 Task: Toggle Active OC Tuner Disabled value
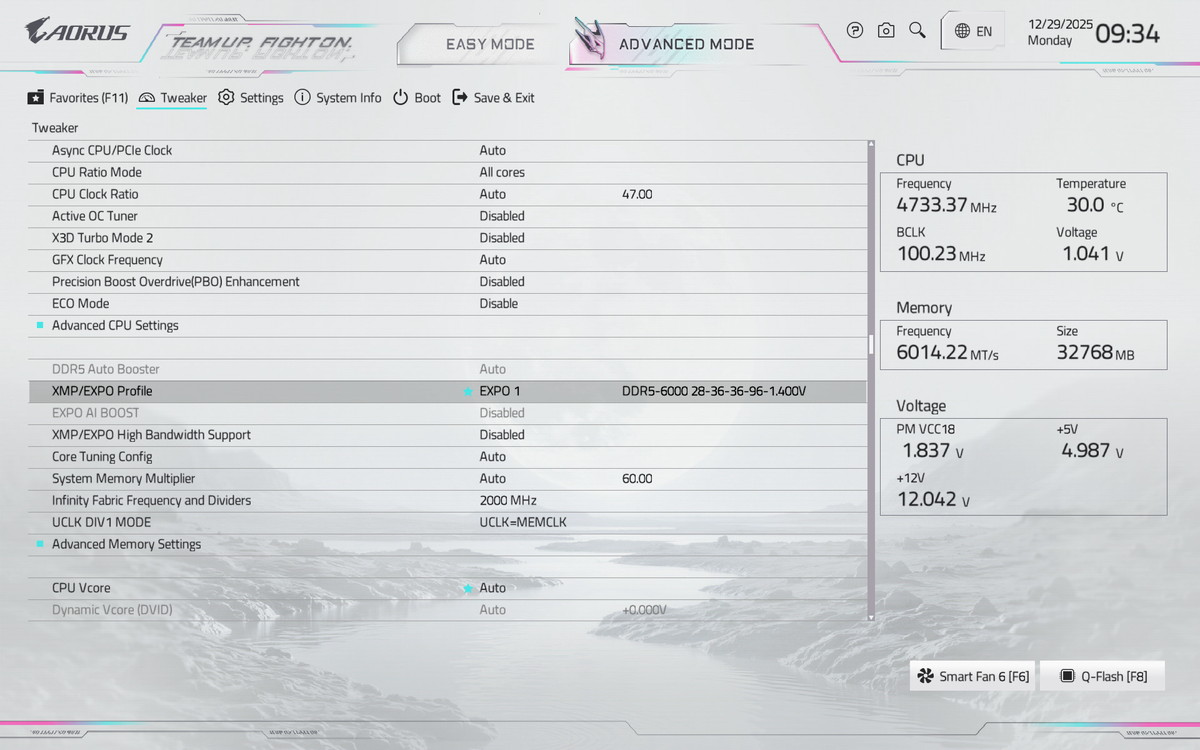point(502,216)
